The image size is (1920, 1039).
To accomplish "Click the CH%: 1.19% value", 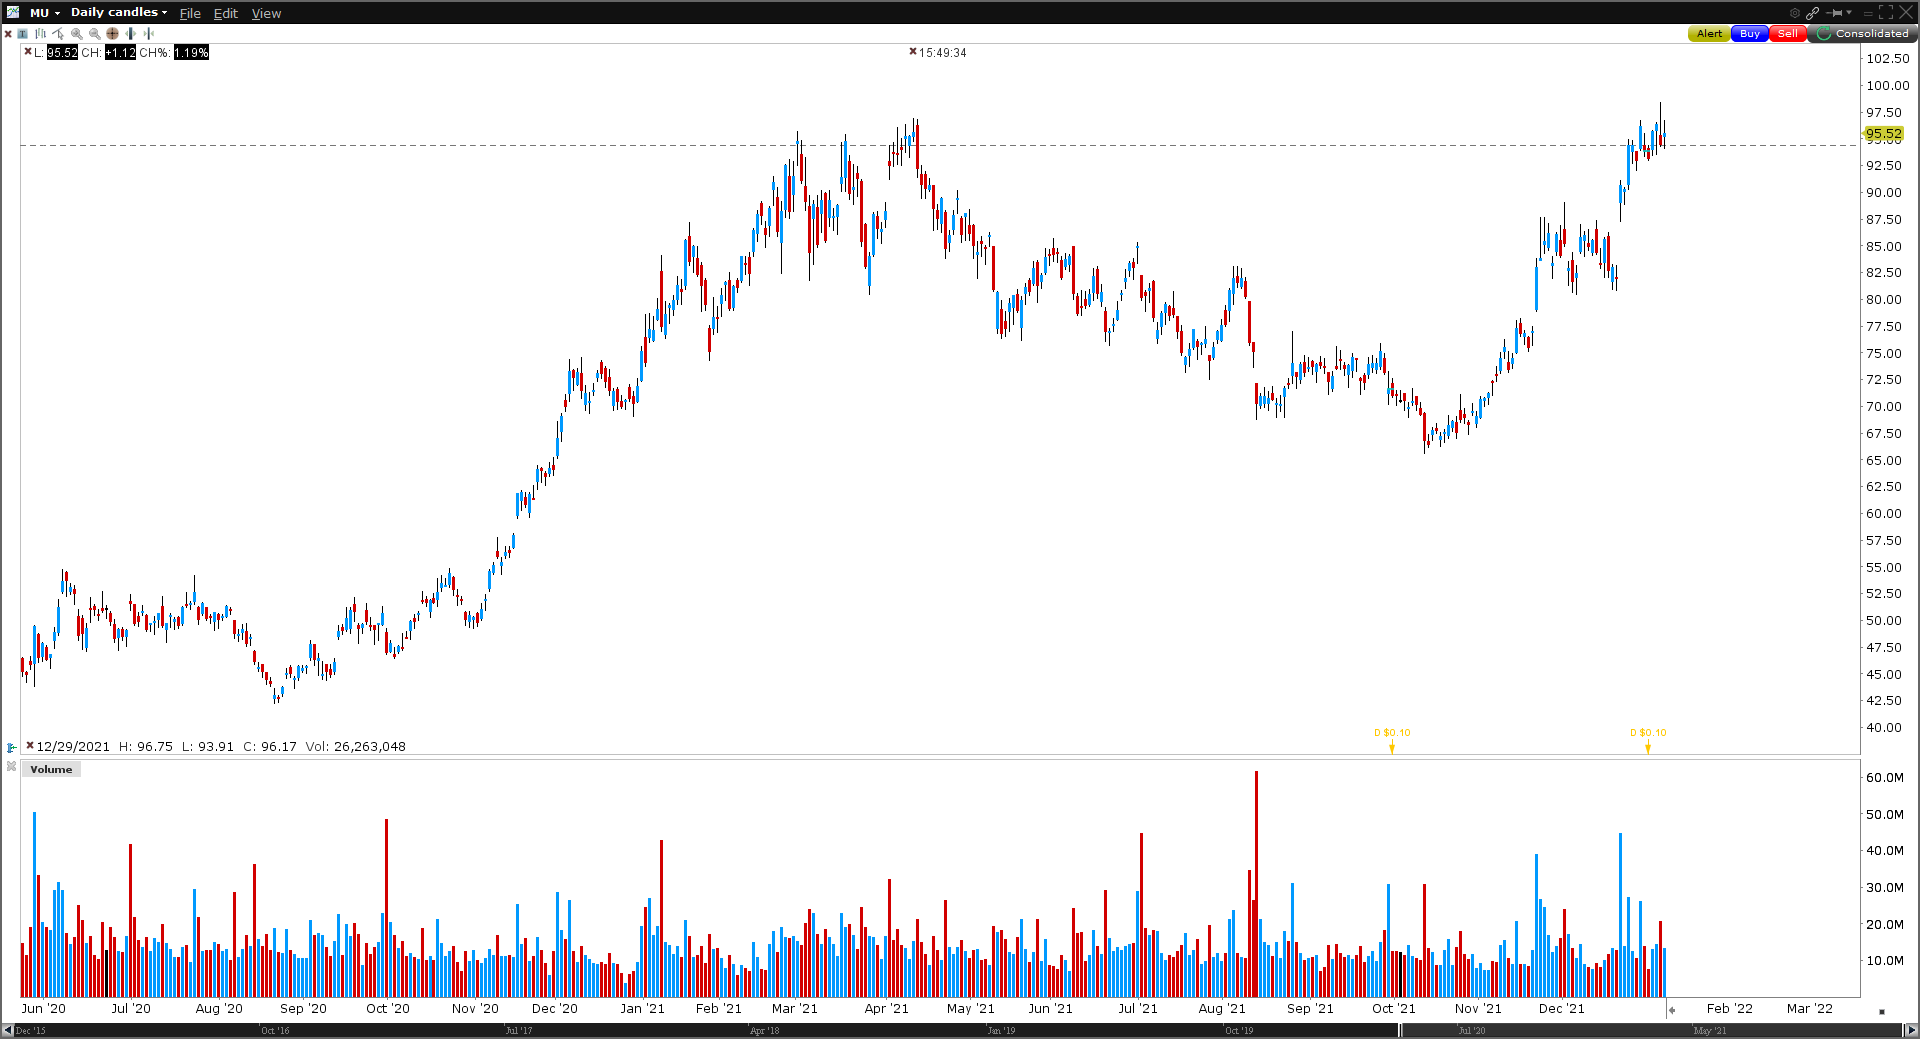I will 174,52.
